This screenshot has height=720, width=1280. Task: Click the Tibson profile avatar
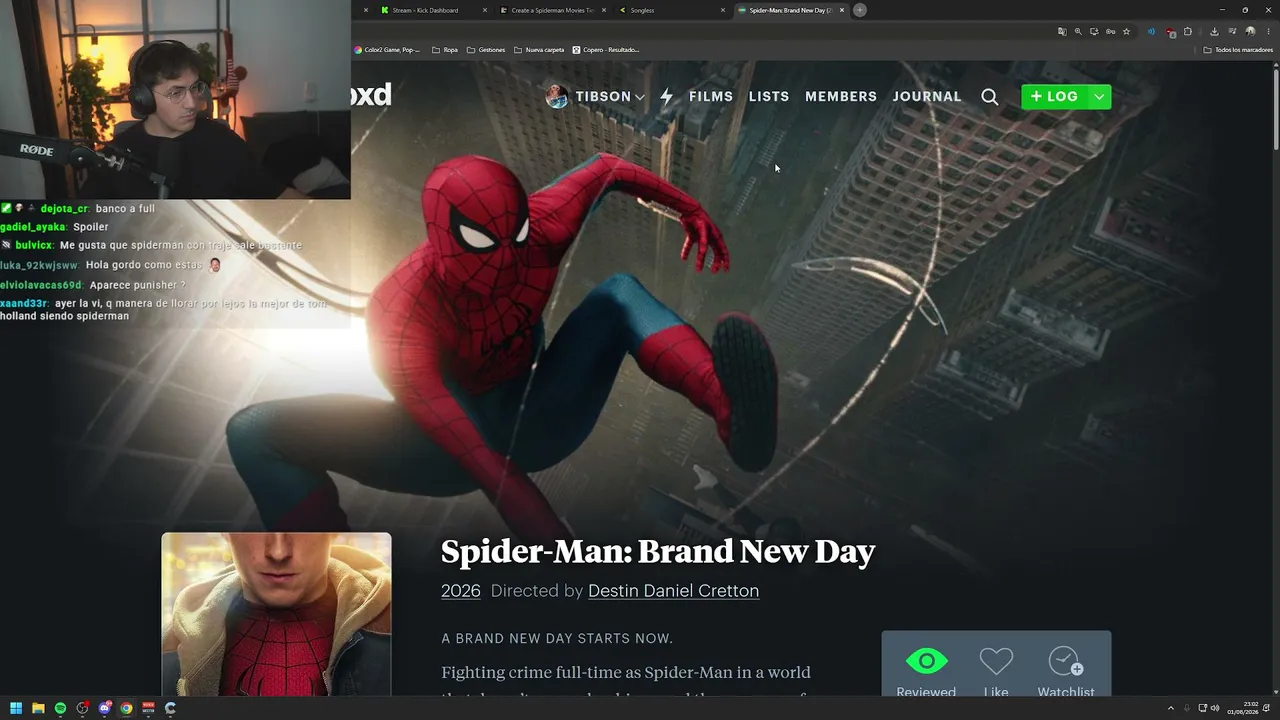click(x=557, y=96)
